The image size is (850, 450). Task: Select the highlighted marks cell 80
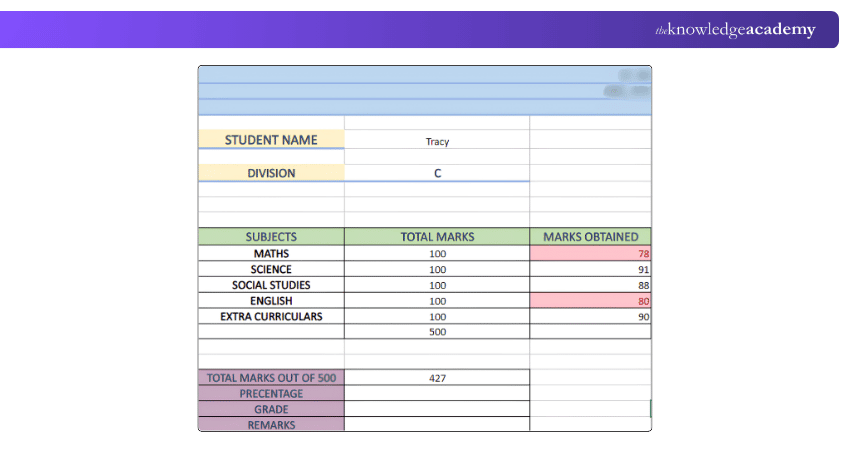point(590,300)
